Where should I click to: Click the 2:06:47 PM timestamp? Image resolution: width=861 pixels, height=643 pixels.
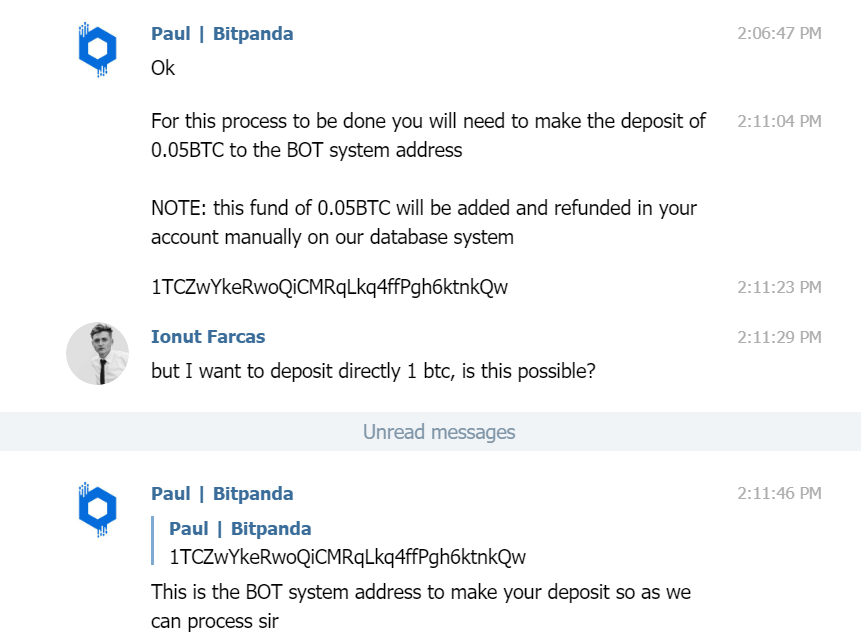779,33
